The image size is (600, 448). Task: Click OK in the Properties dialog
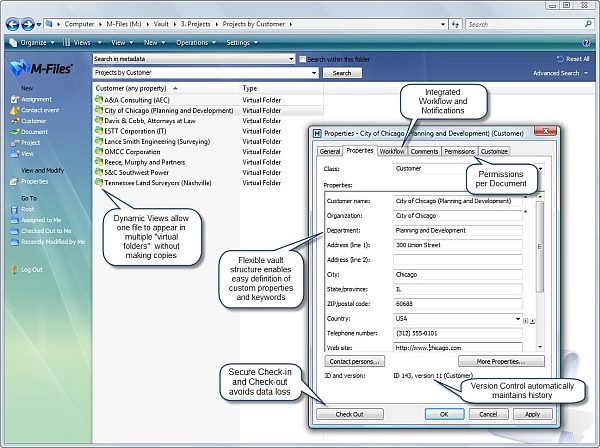click(x=444, y=414)
